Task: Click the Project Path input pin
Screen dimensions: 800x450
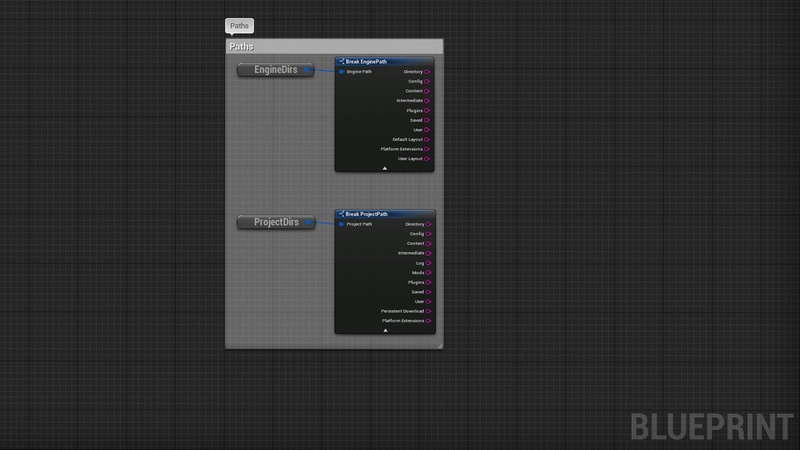Action: [342, 224]
